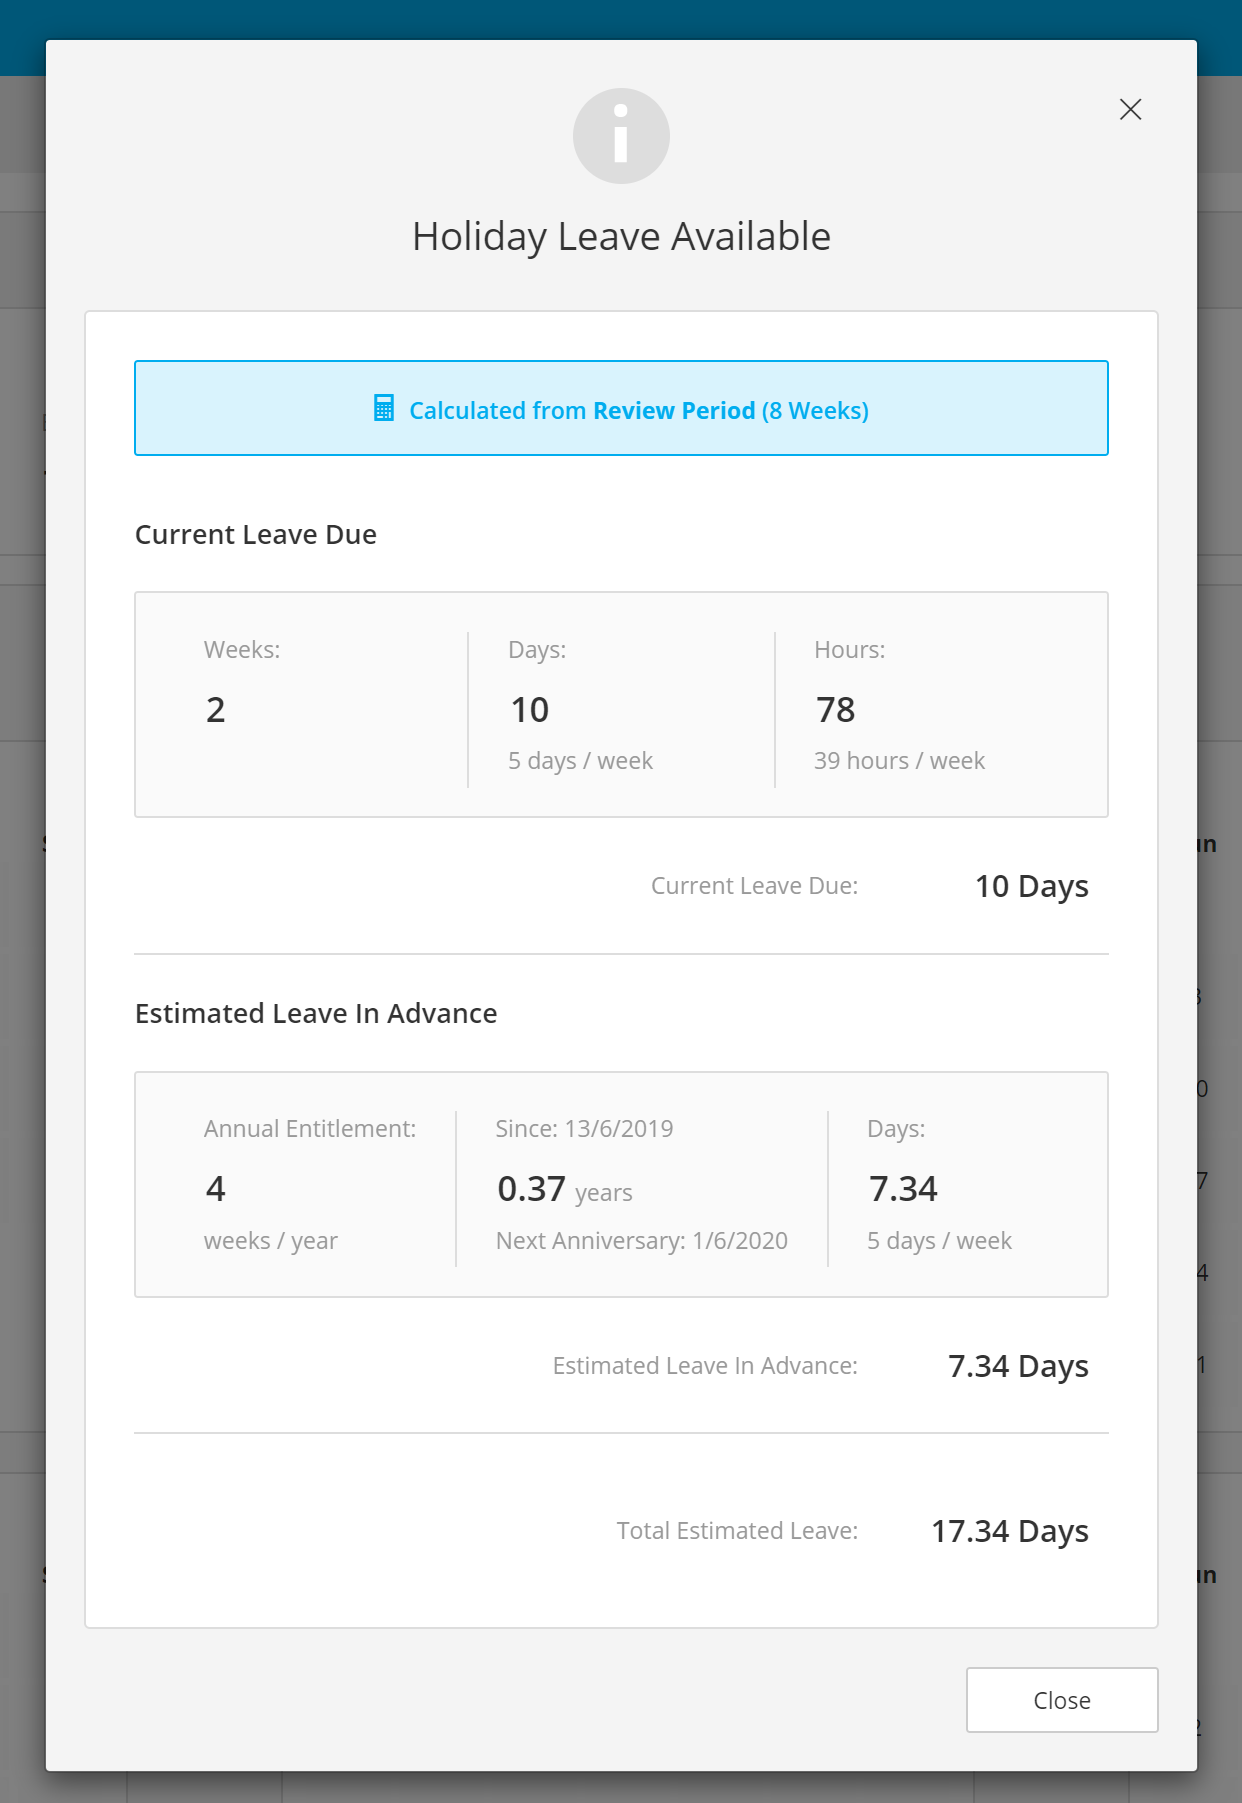Image resolution: width=1242 pixels, height=1803 pixels.
Task: Click the calculator icon in banner
Action: [x=384, y=408]
